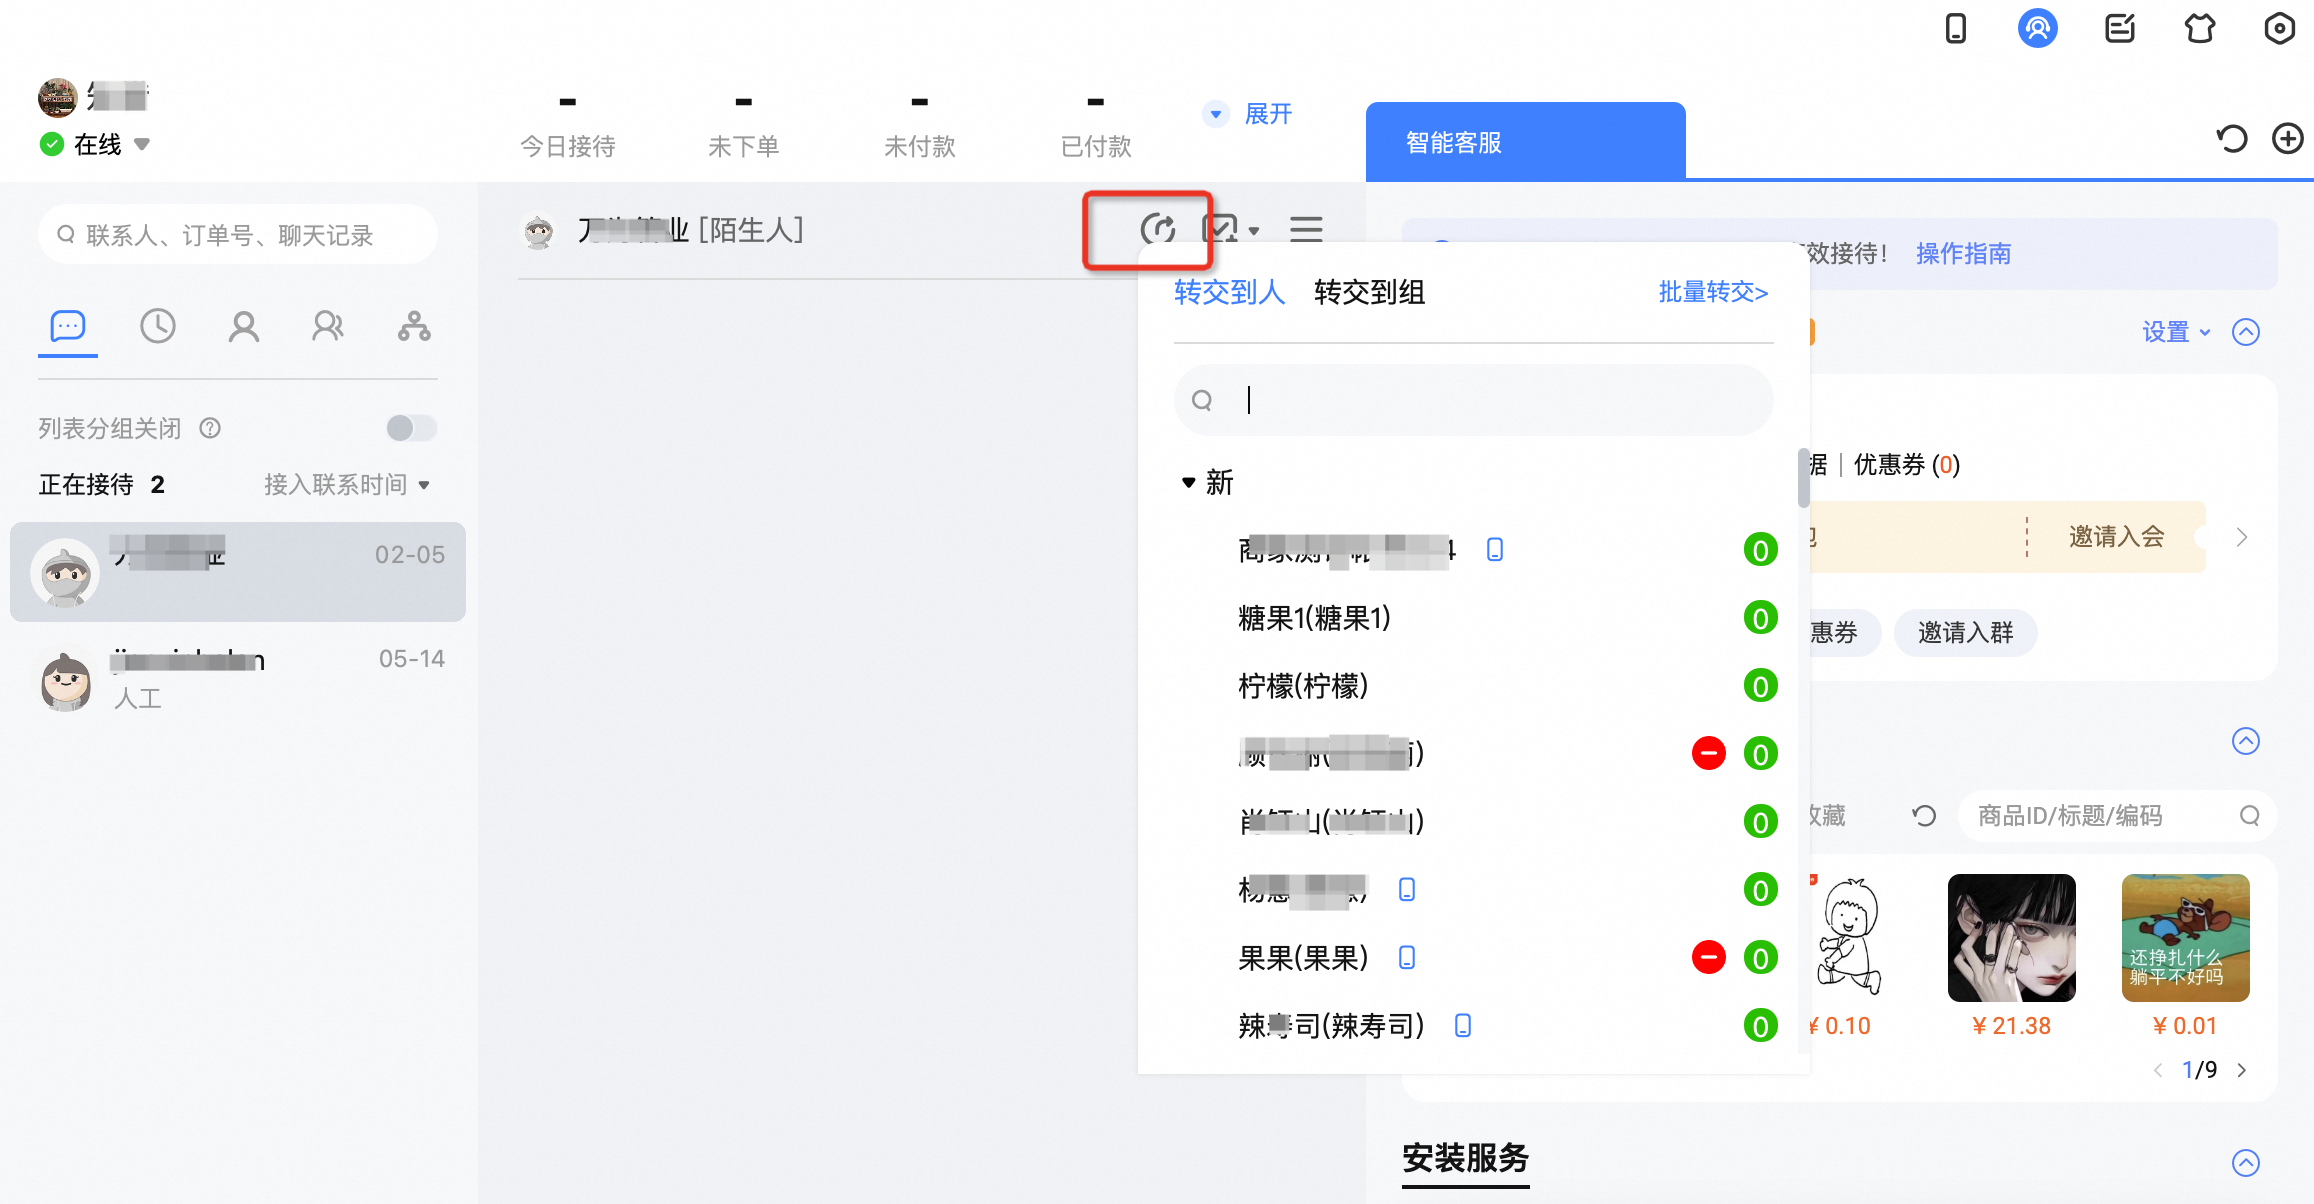Collapse the 安装服务 section
This screenshot has width=2314, height=1204.
pyautogui.click(x=2246, y=1163)
